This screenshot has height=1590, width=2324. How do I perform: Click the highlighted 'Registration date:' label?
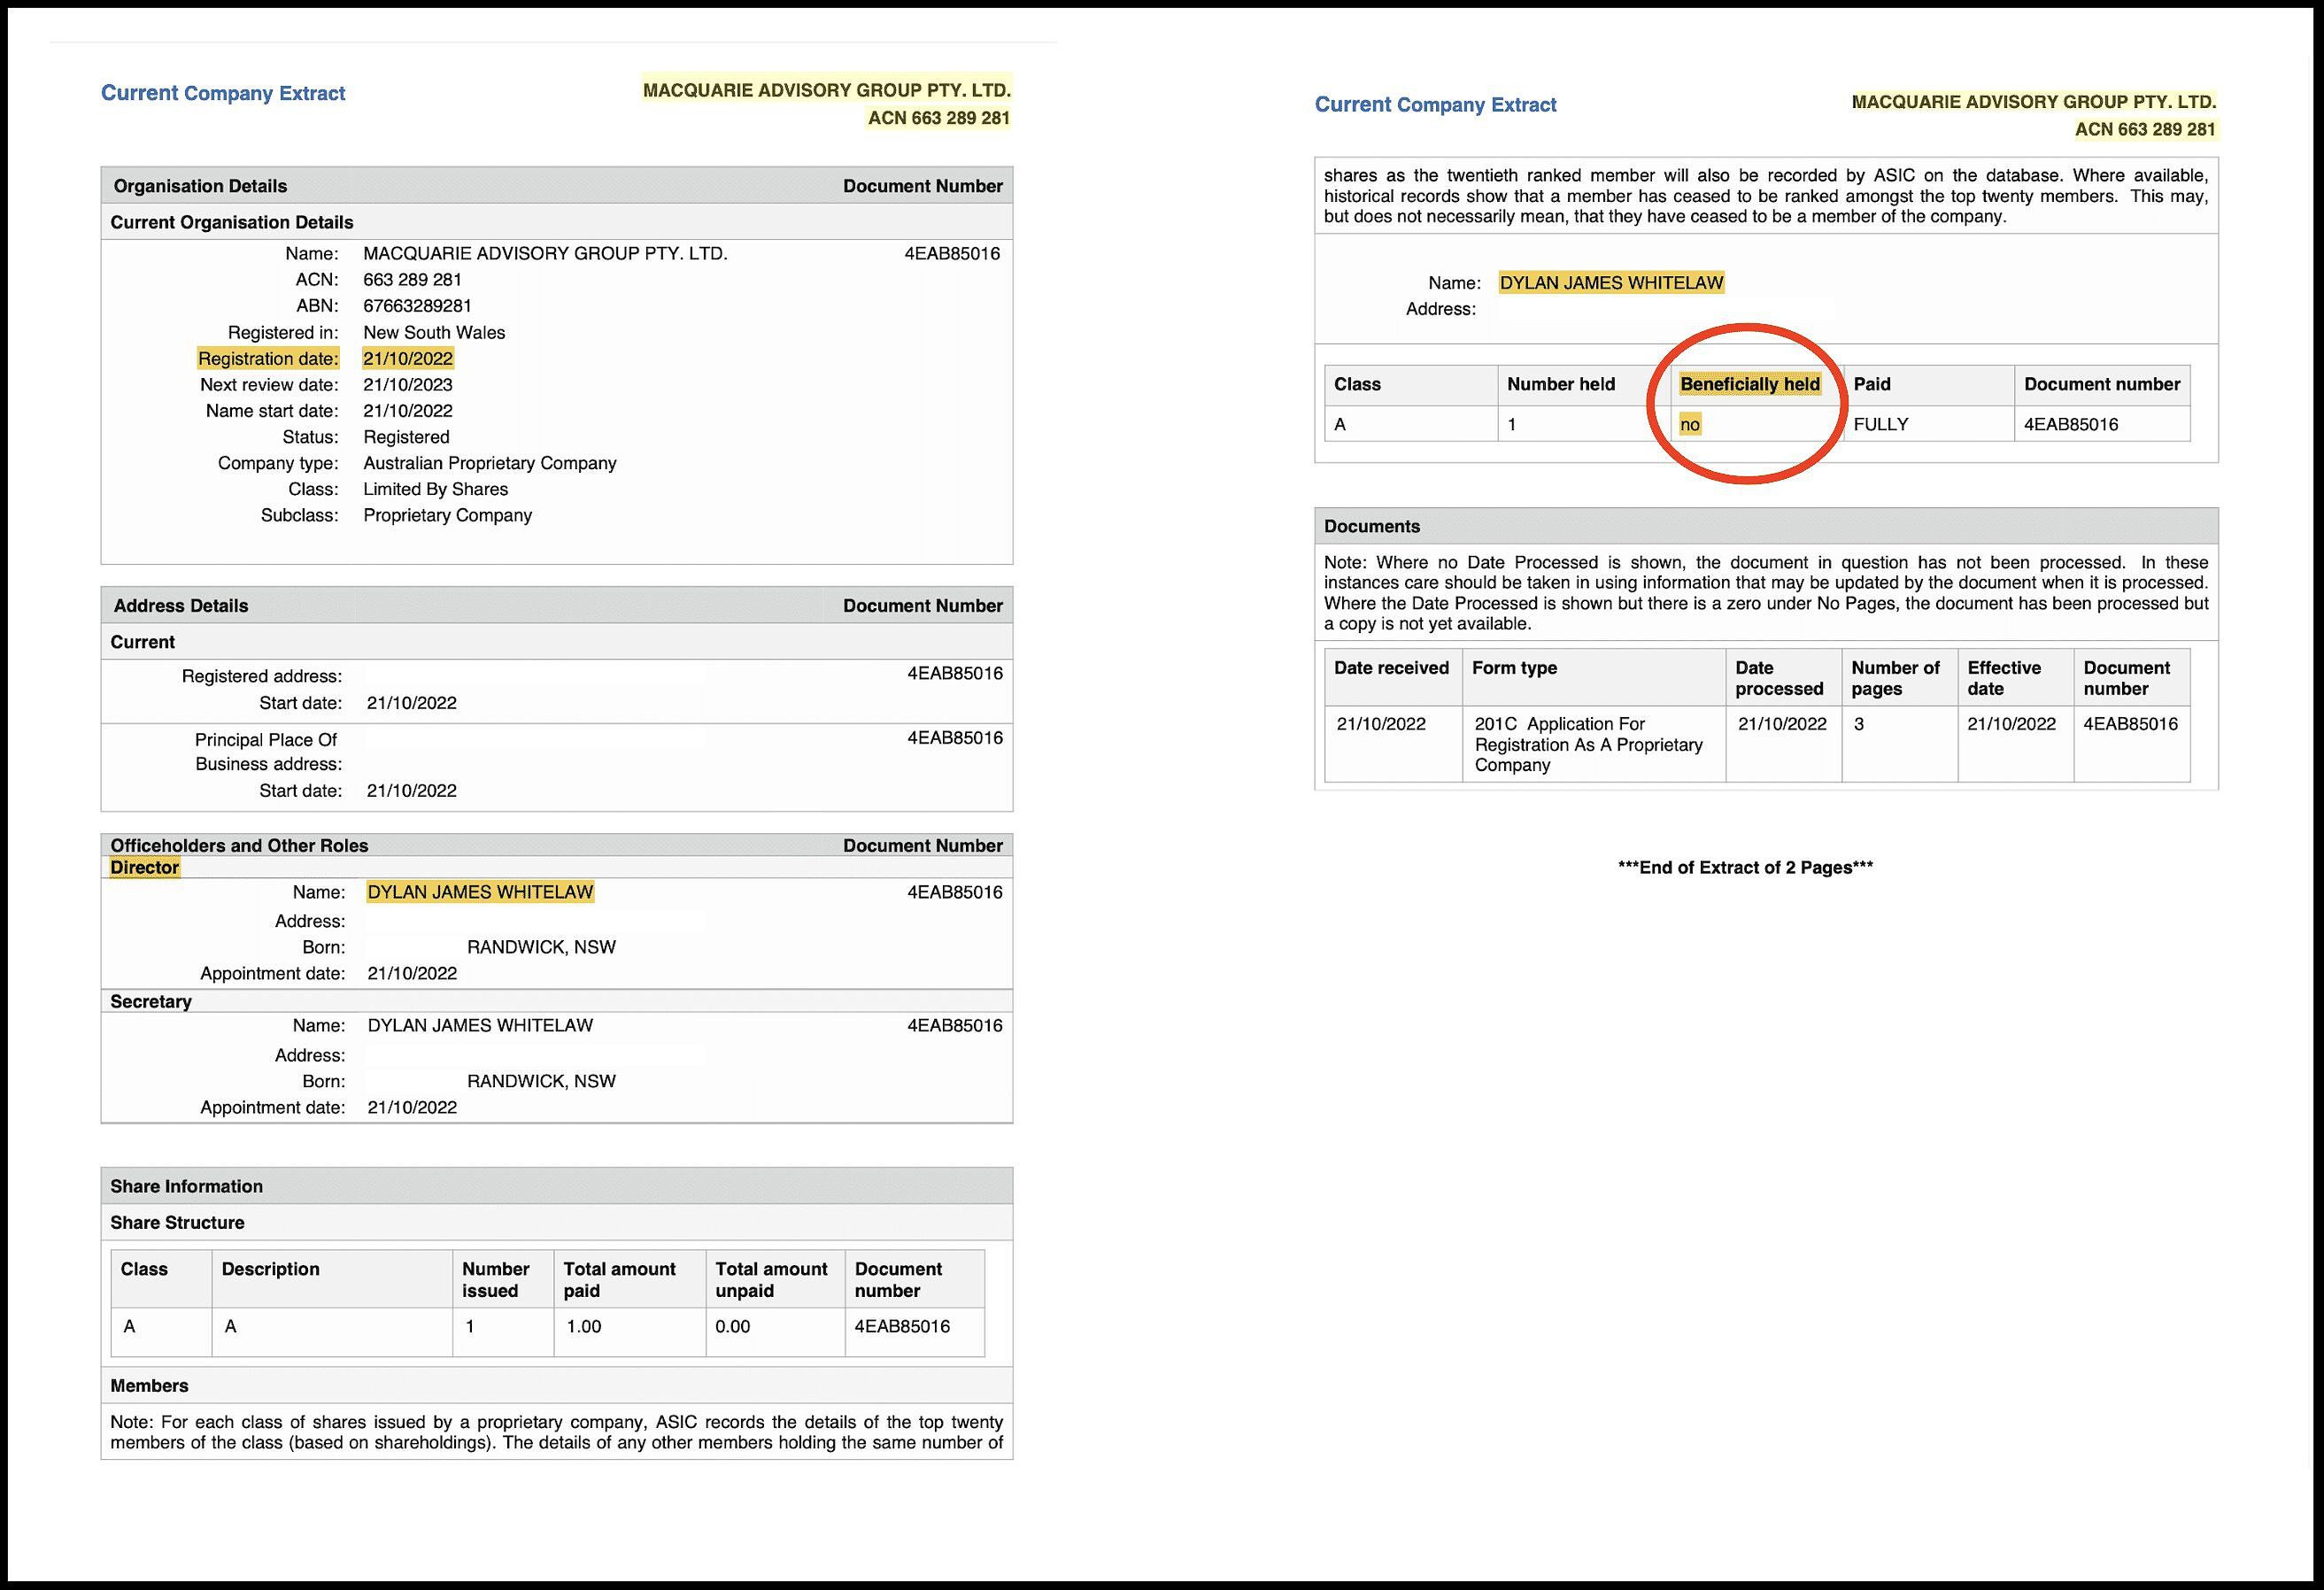268,359
